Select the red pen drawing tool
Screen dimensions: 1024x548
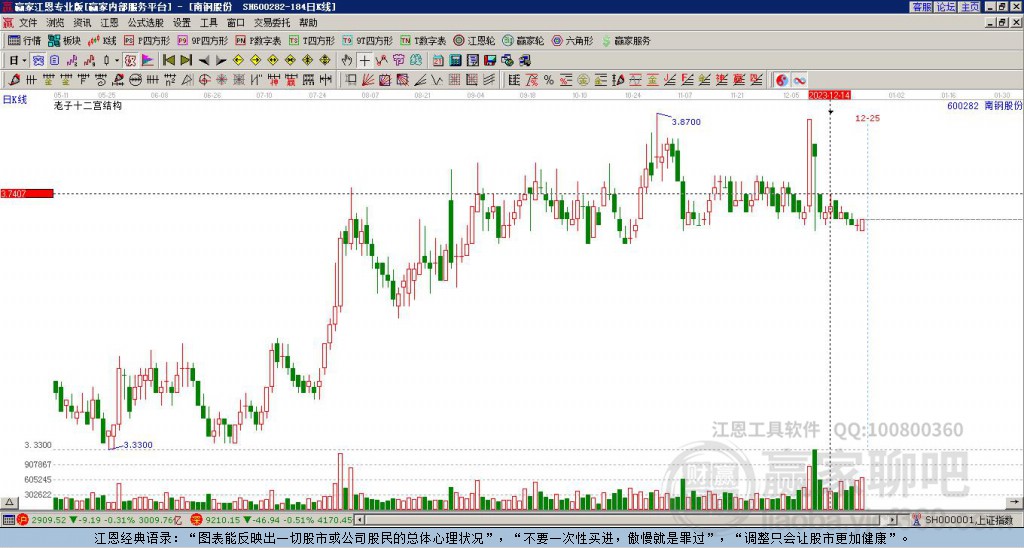click(14, 80)
